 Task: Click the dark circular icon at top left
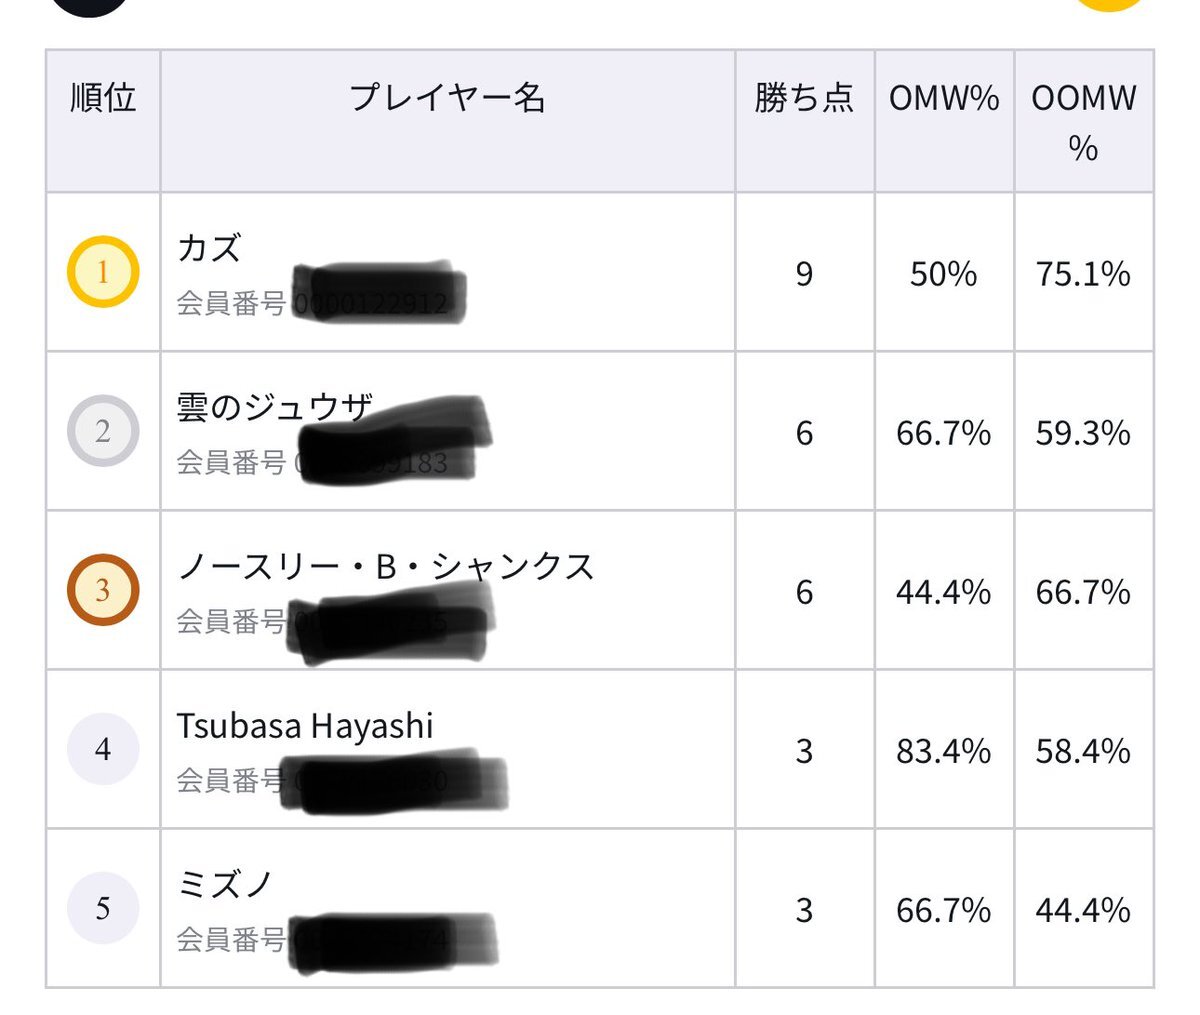(90, 5)
